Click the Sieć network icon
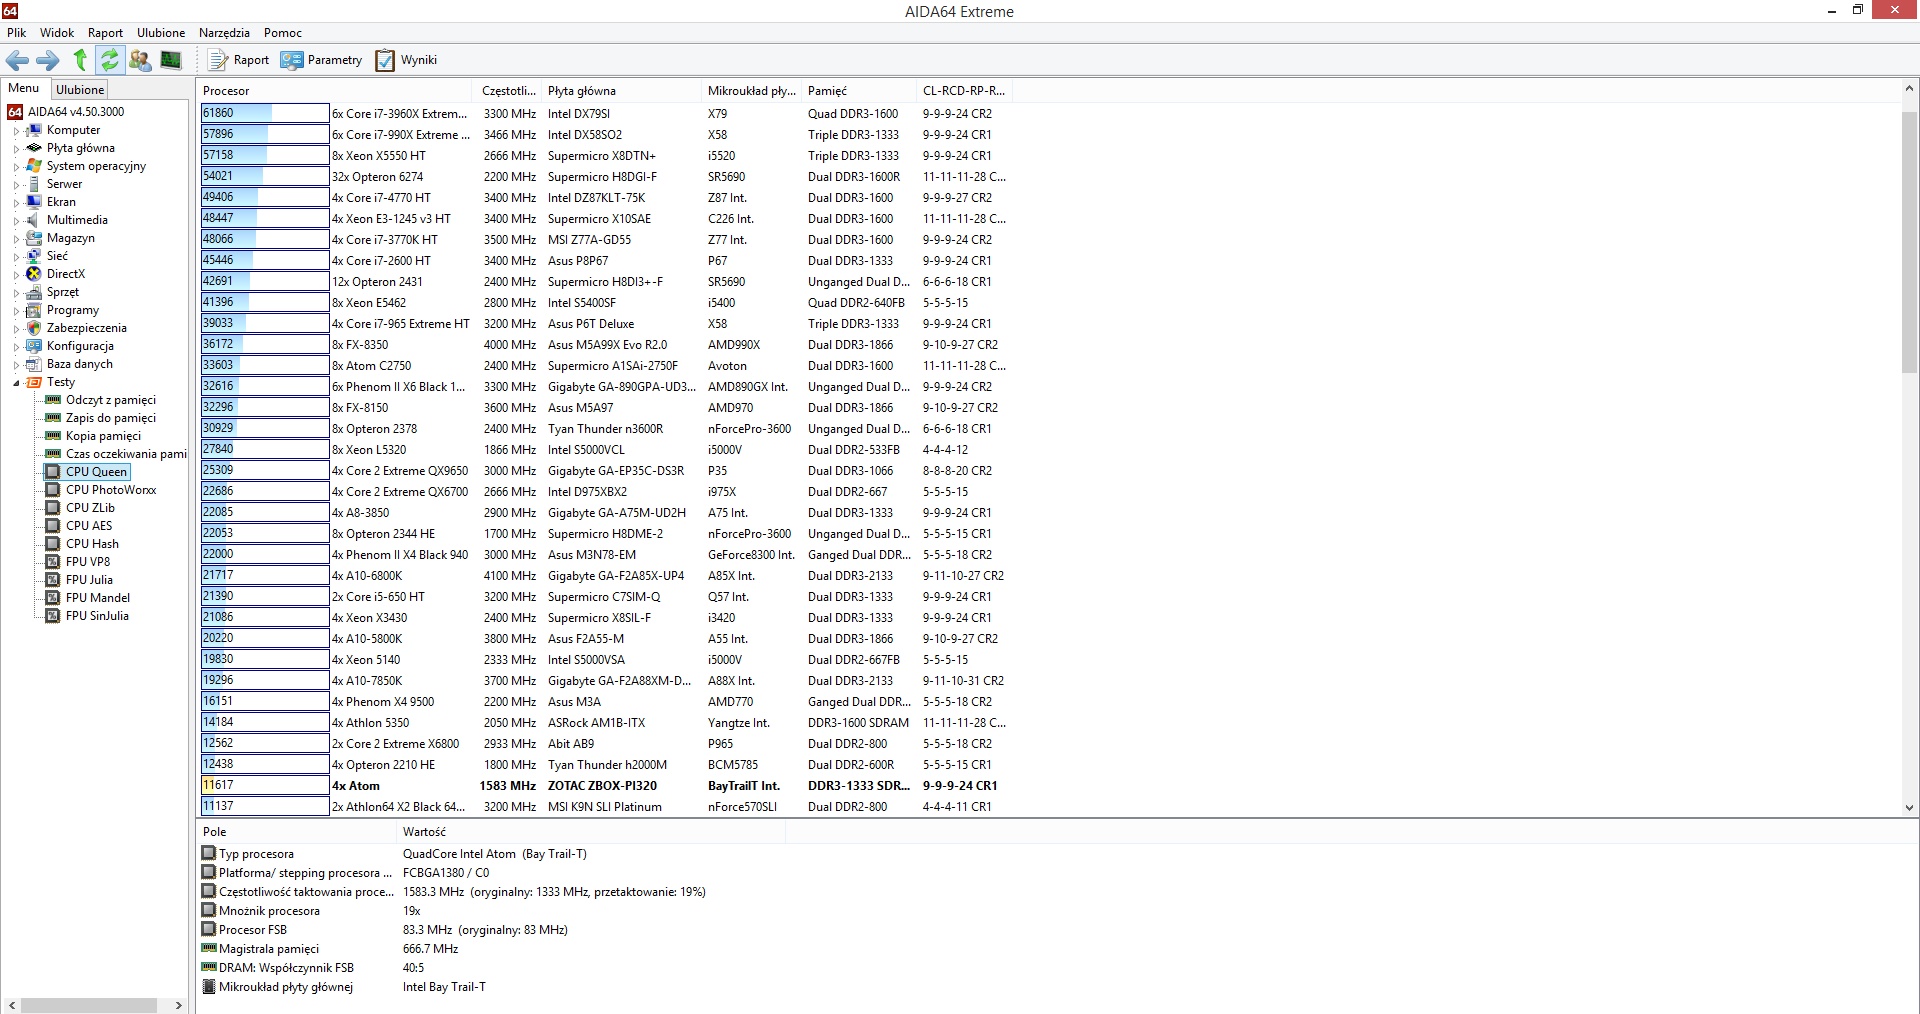1920x1014 pixels. tap(34, 256)
